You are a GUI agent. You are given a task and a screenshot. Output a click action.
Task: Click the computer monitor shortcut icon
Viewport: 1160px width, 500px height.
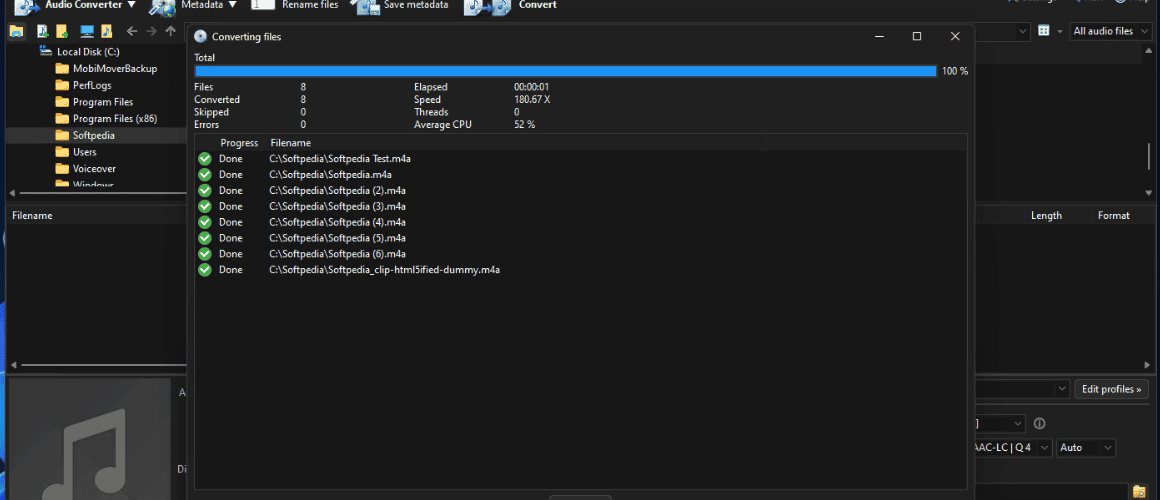(87, 31)
